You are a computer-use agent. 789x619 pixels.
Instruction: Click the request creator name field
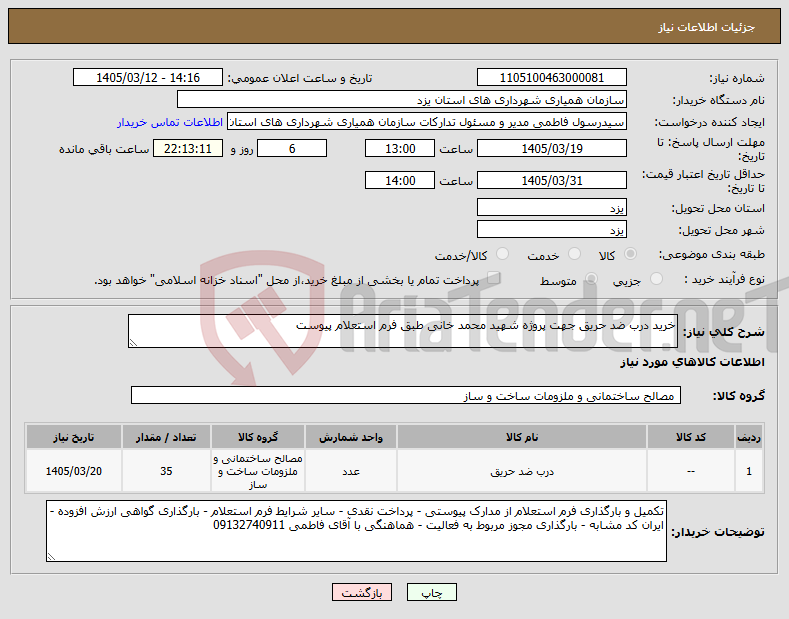(427, 122)
